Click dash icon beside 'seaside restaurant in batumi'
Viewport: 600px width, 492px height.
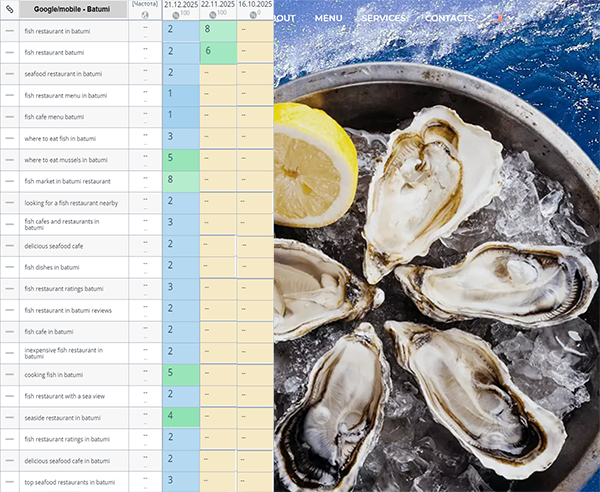point(9,417)
